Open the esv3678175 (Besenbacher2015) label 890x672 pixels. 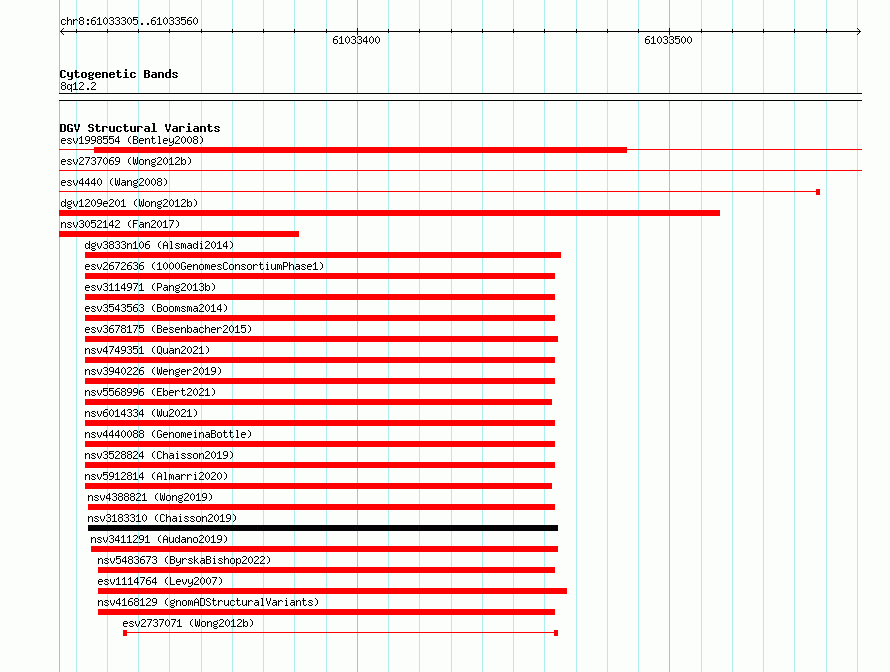click(x=168, y=329)
